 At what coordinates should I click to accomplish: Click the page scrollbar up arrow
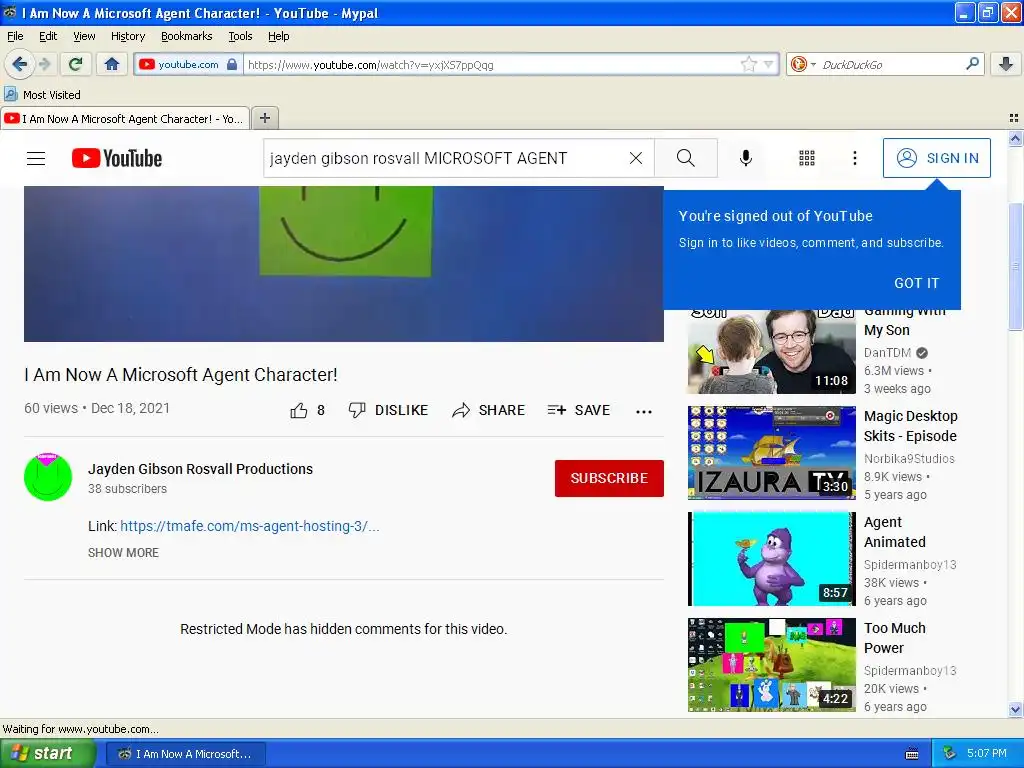(x=1015, y=138)
